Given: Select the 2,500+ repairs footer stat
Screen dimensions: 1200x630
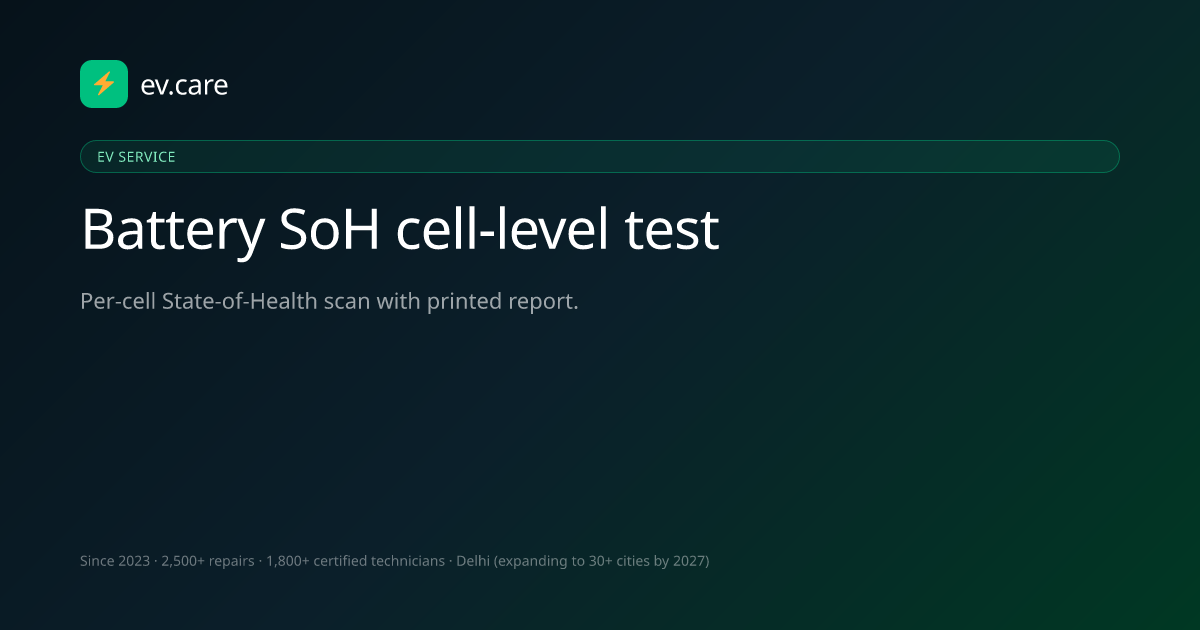Looking at the screenshot, I should [208, 561].
